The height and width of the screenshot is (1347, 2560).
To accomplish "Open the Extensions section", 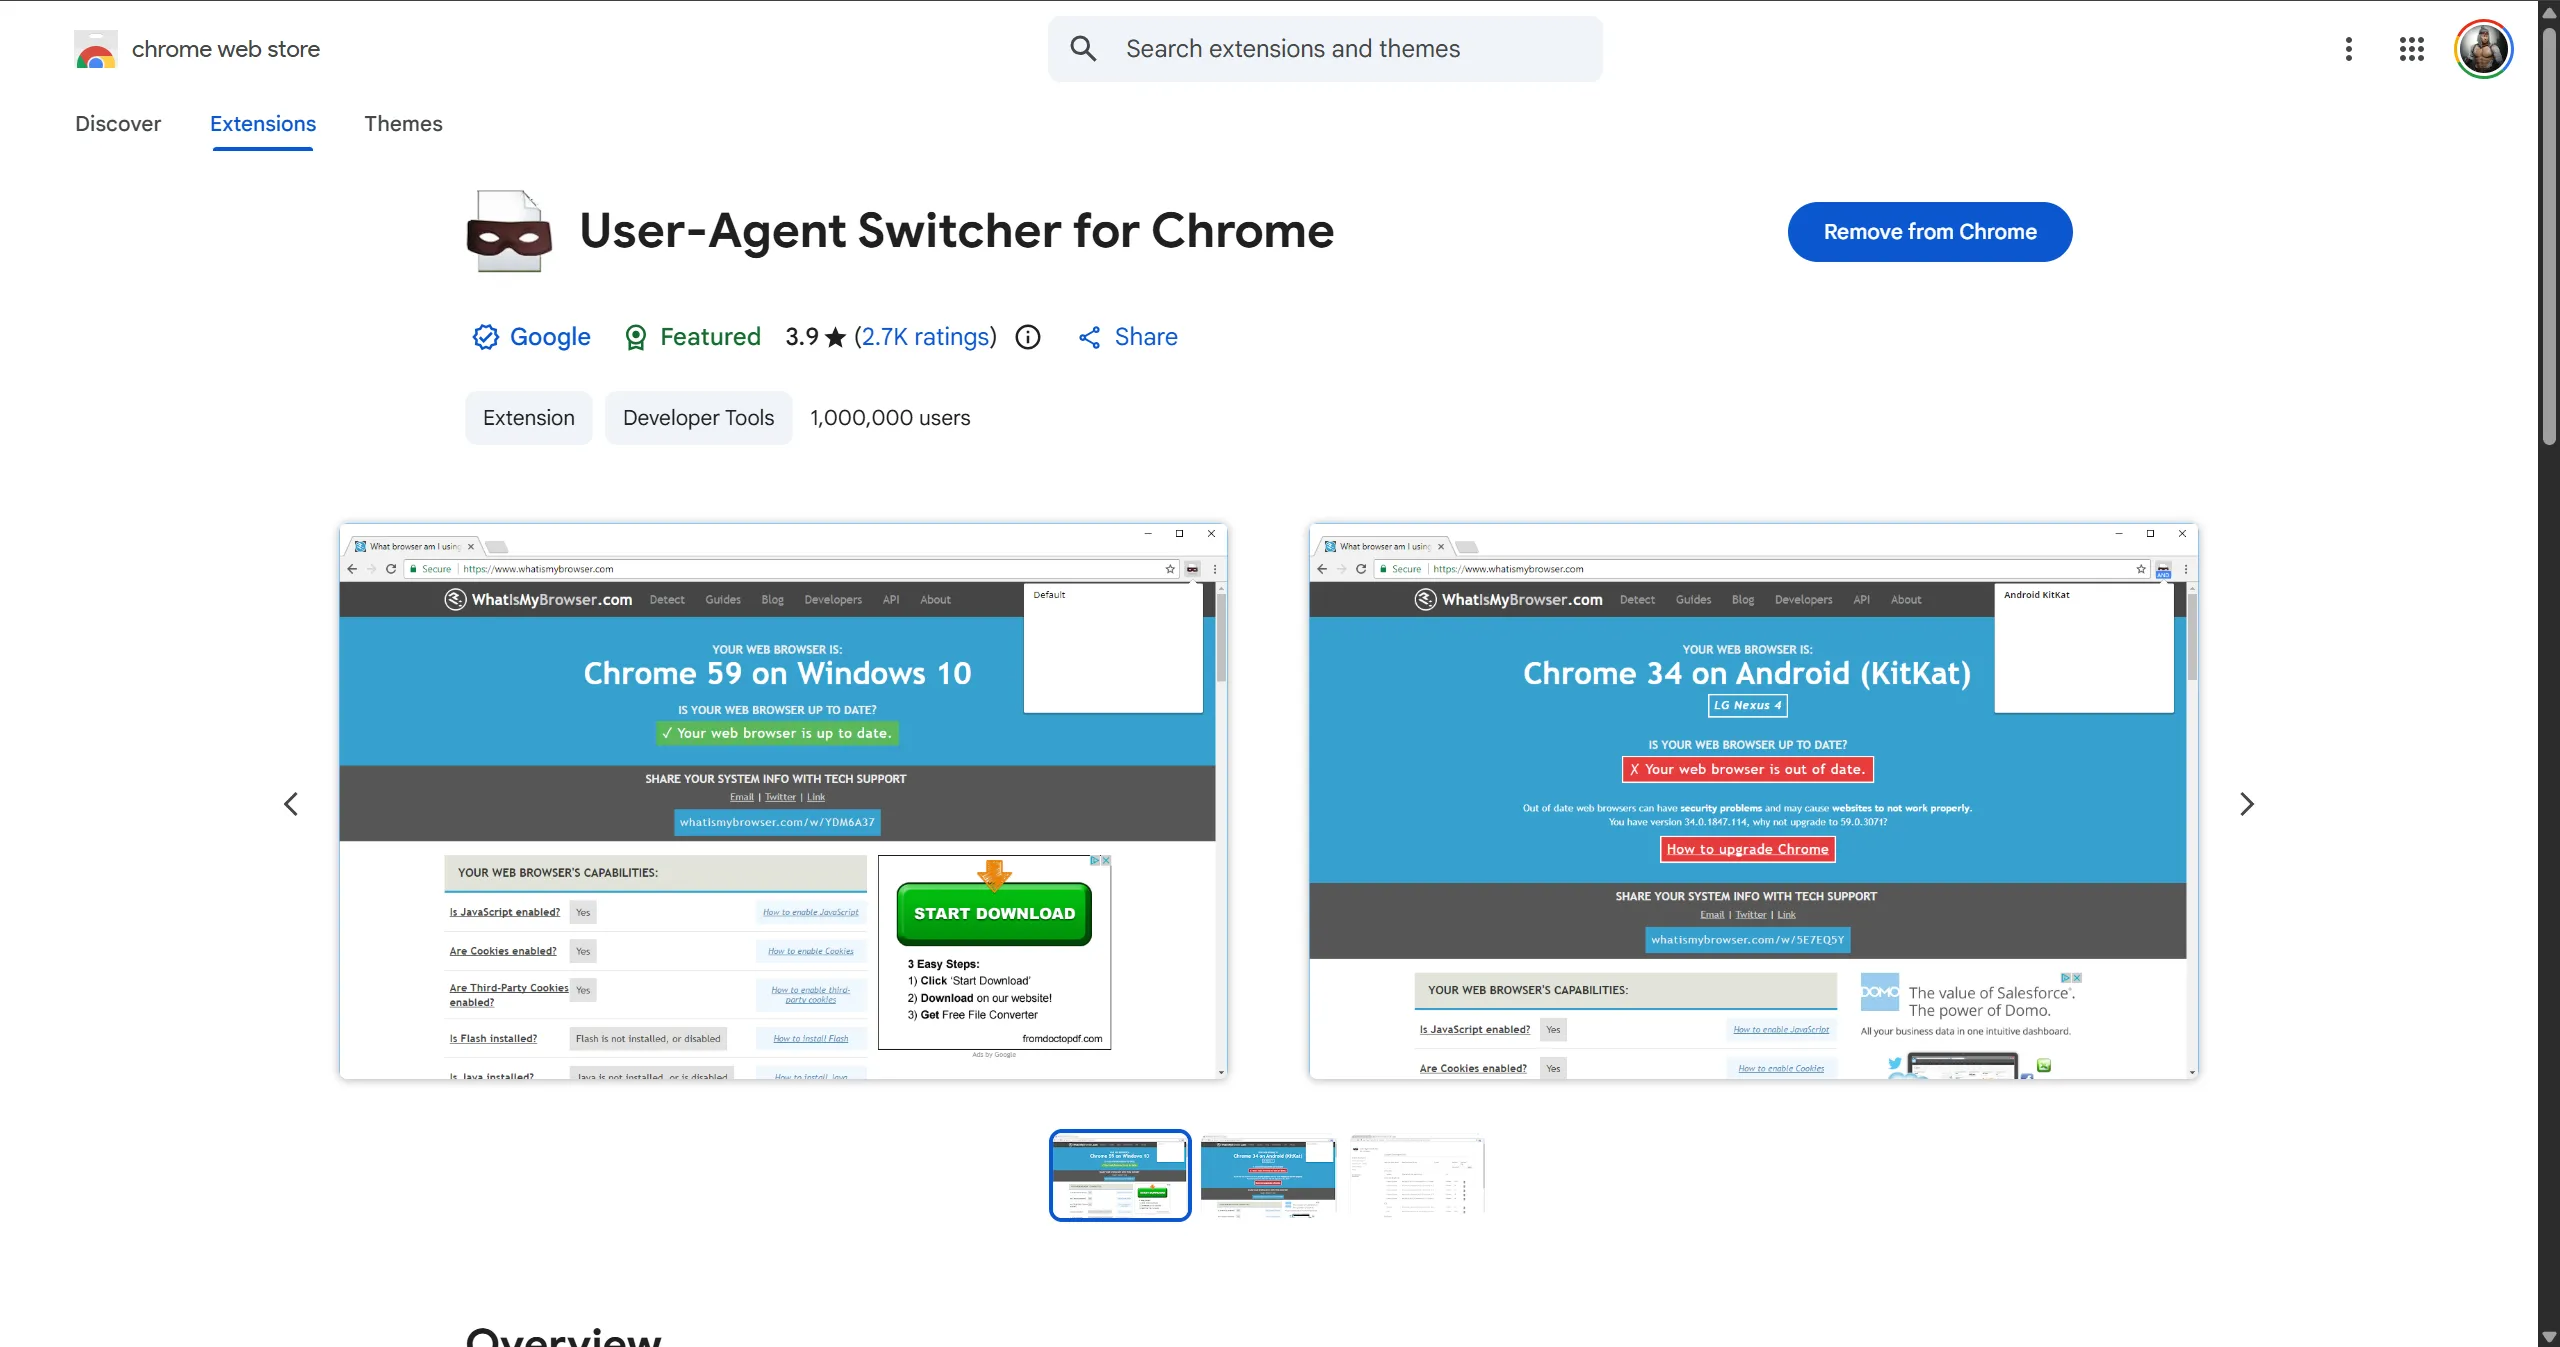I will 262,124.
